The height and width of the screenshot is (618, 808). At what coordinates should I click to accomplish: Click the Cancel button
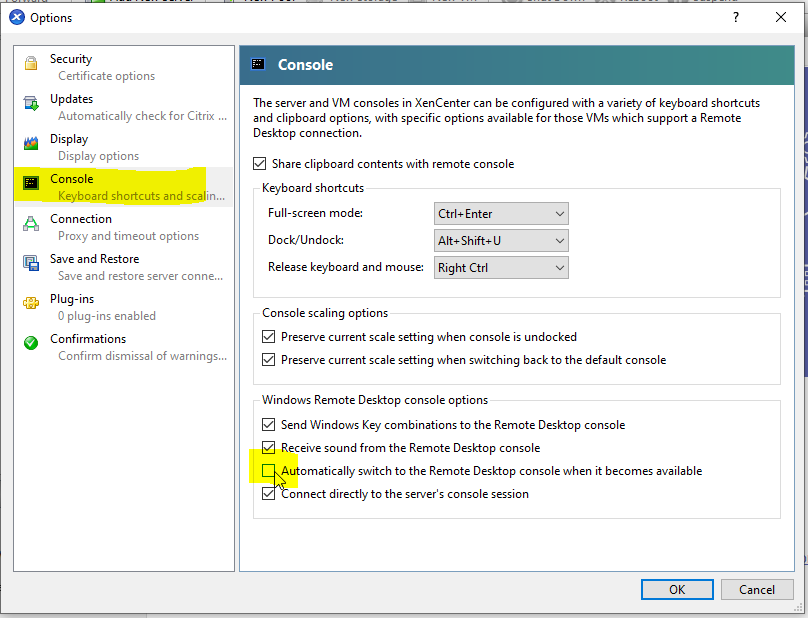tap(756, 589)
